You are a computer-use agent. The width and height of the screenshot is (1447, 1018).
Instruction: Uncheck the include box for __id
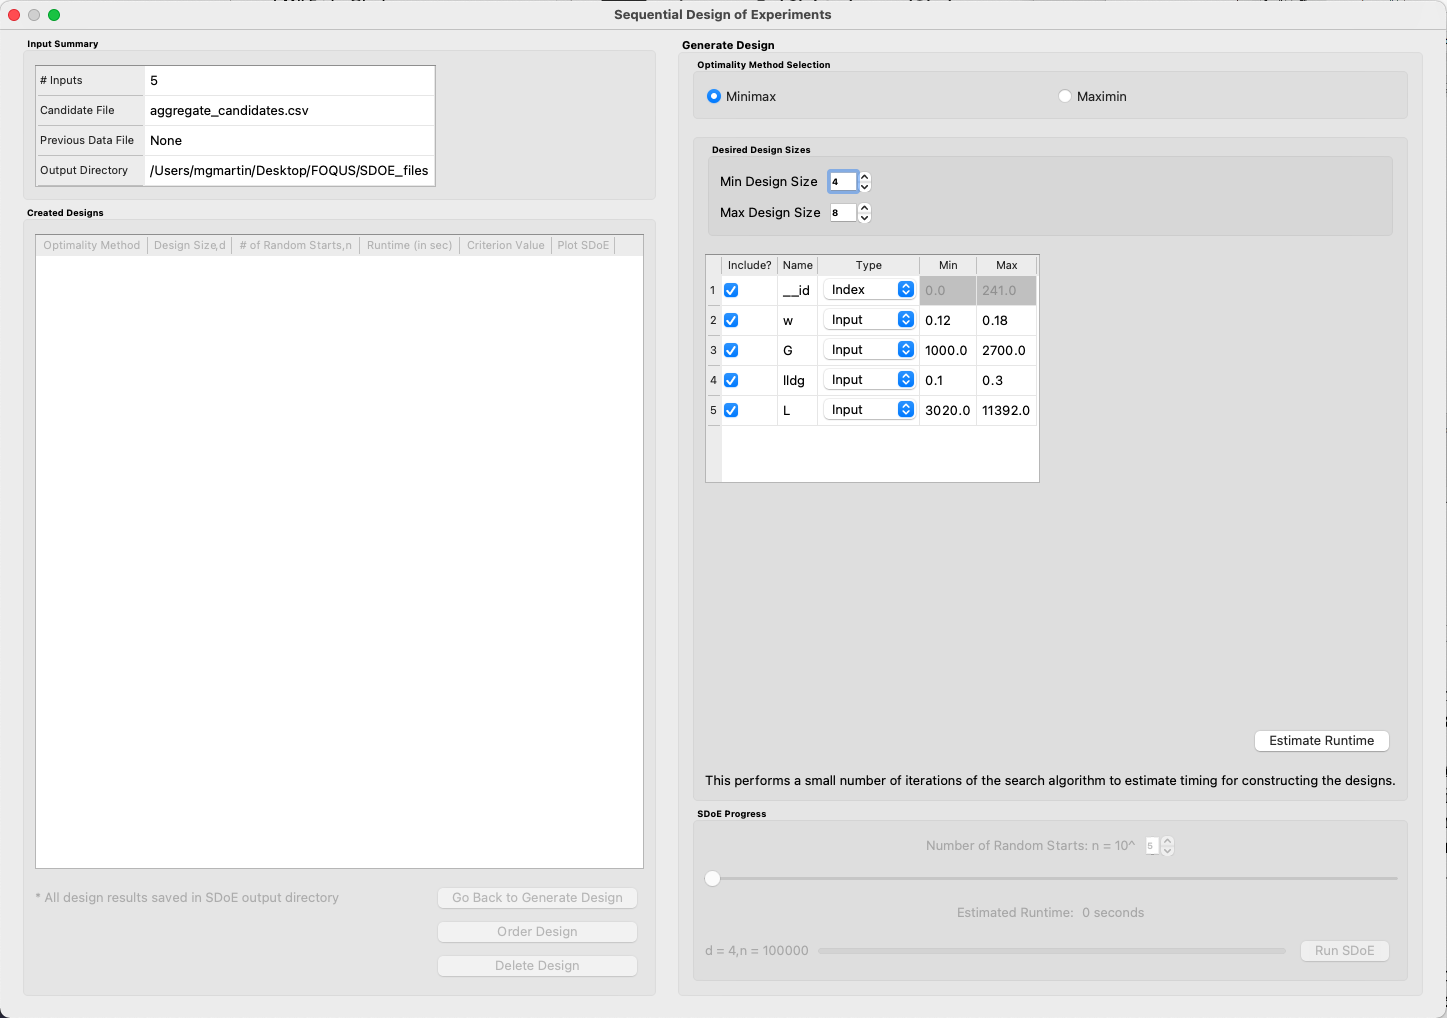(x=731, y=290)
